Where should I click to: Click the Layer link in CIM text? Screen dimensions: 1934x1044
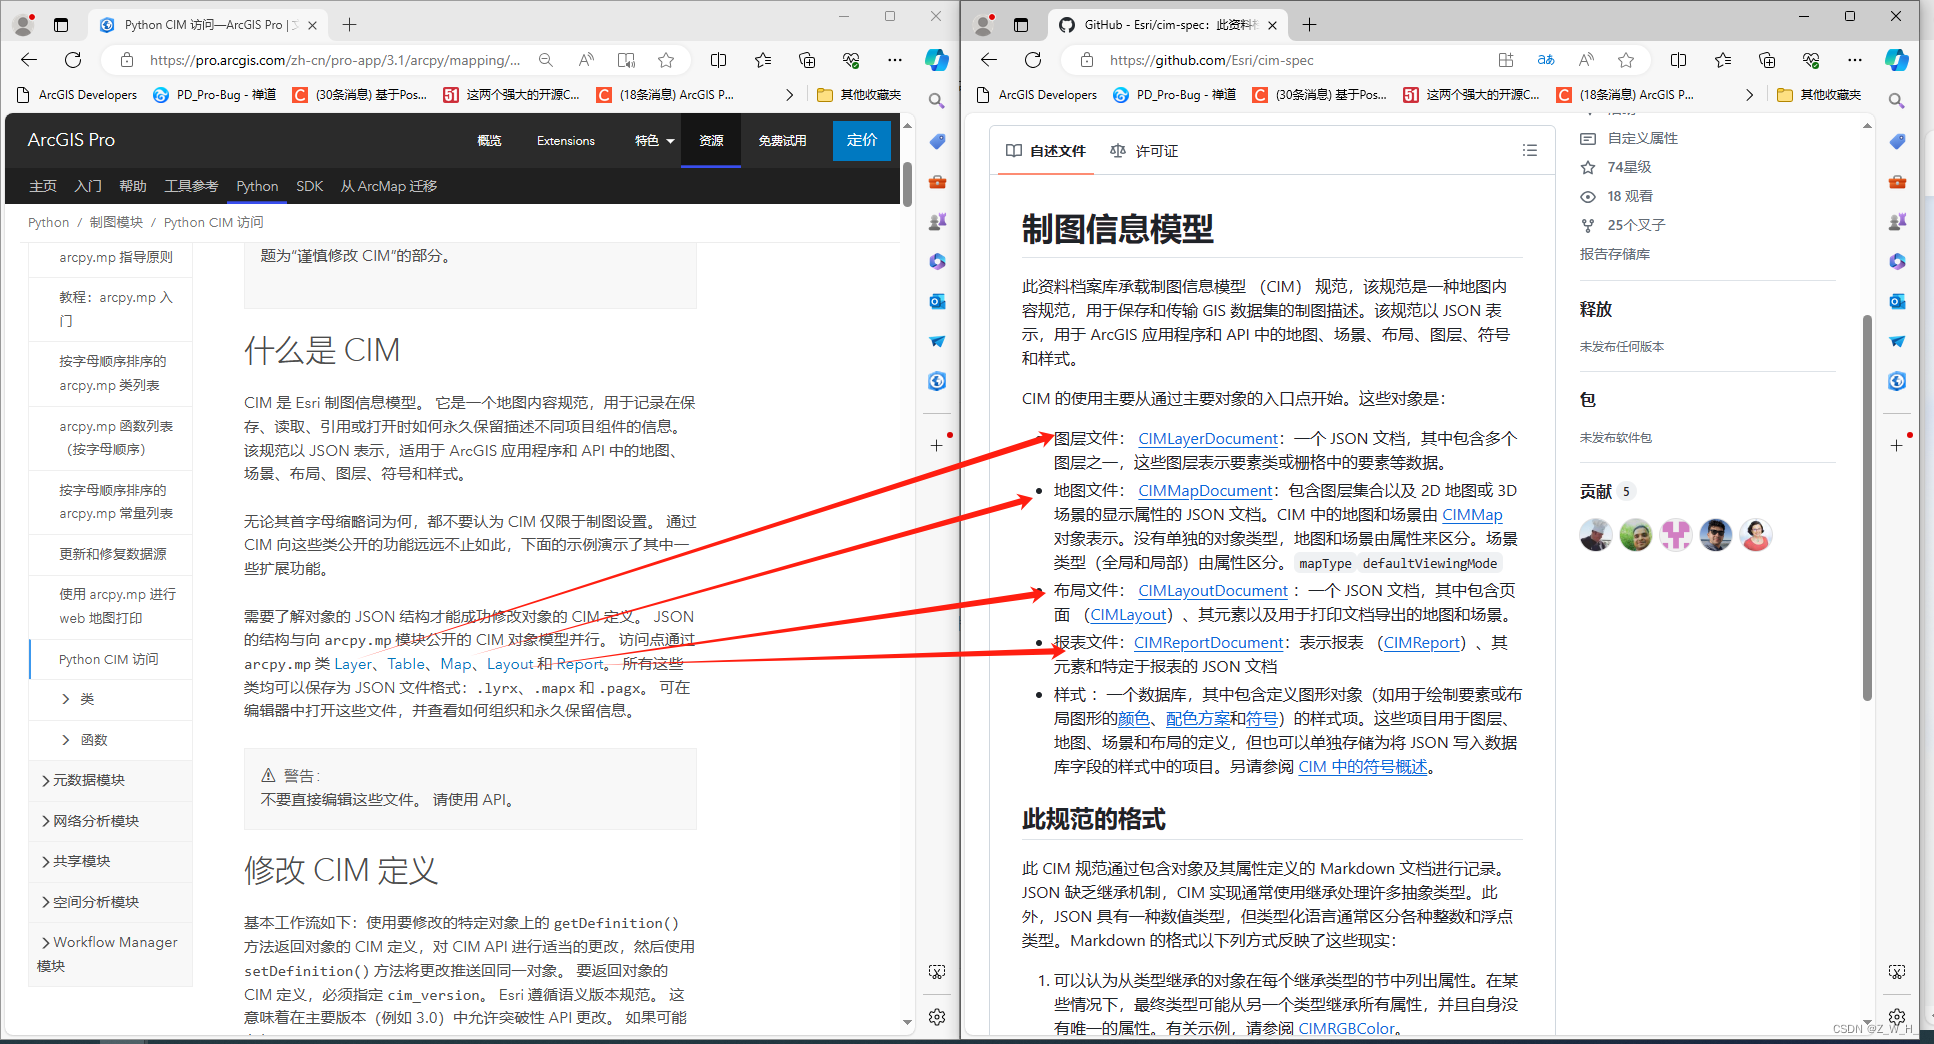[353, 664]
